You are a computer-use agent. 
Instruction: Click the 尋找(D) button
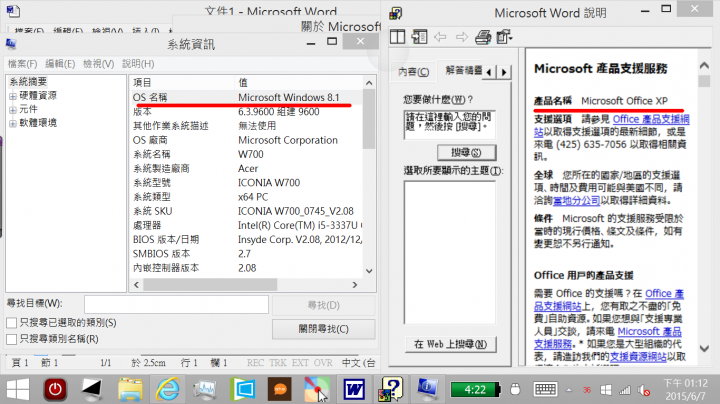pyautogui.click(x=324, y=305)
